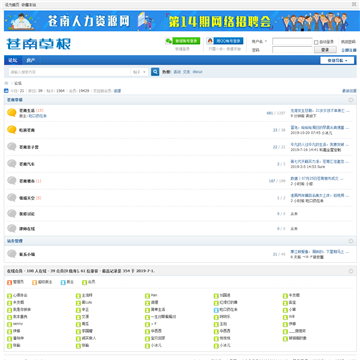Collapse the 苍南草根 forum category
Image resolution: width=360 pixels, height=360 pixels.
click(351, 100)
